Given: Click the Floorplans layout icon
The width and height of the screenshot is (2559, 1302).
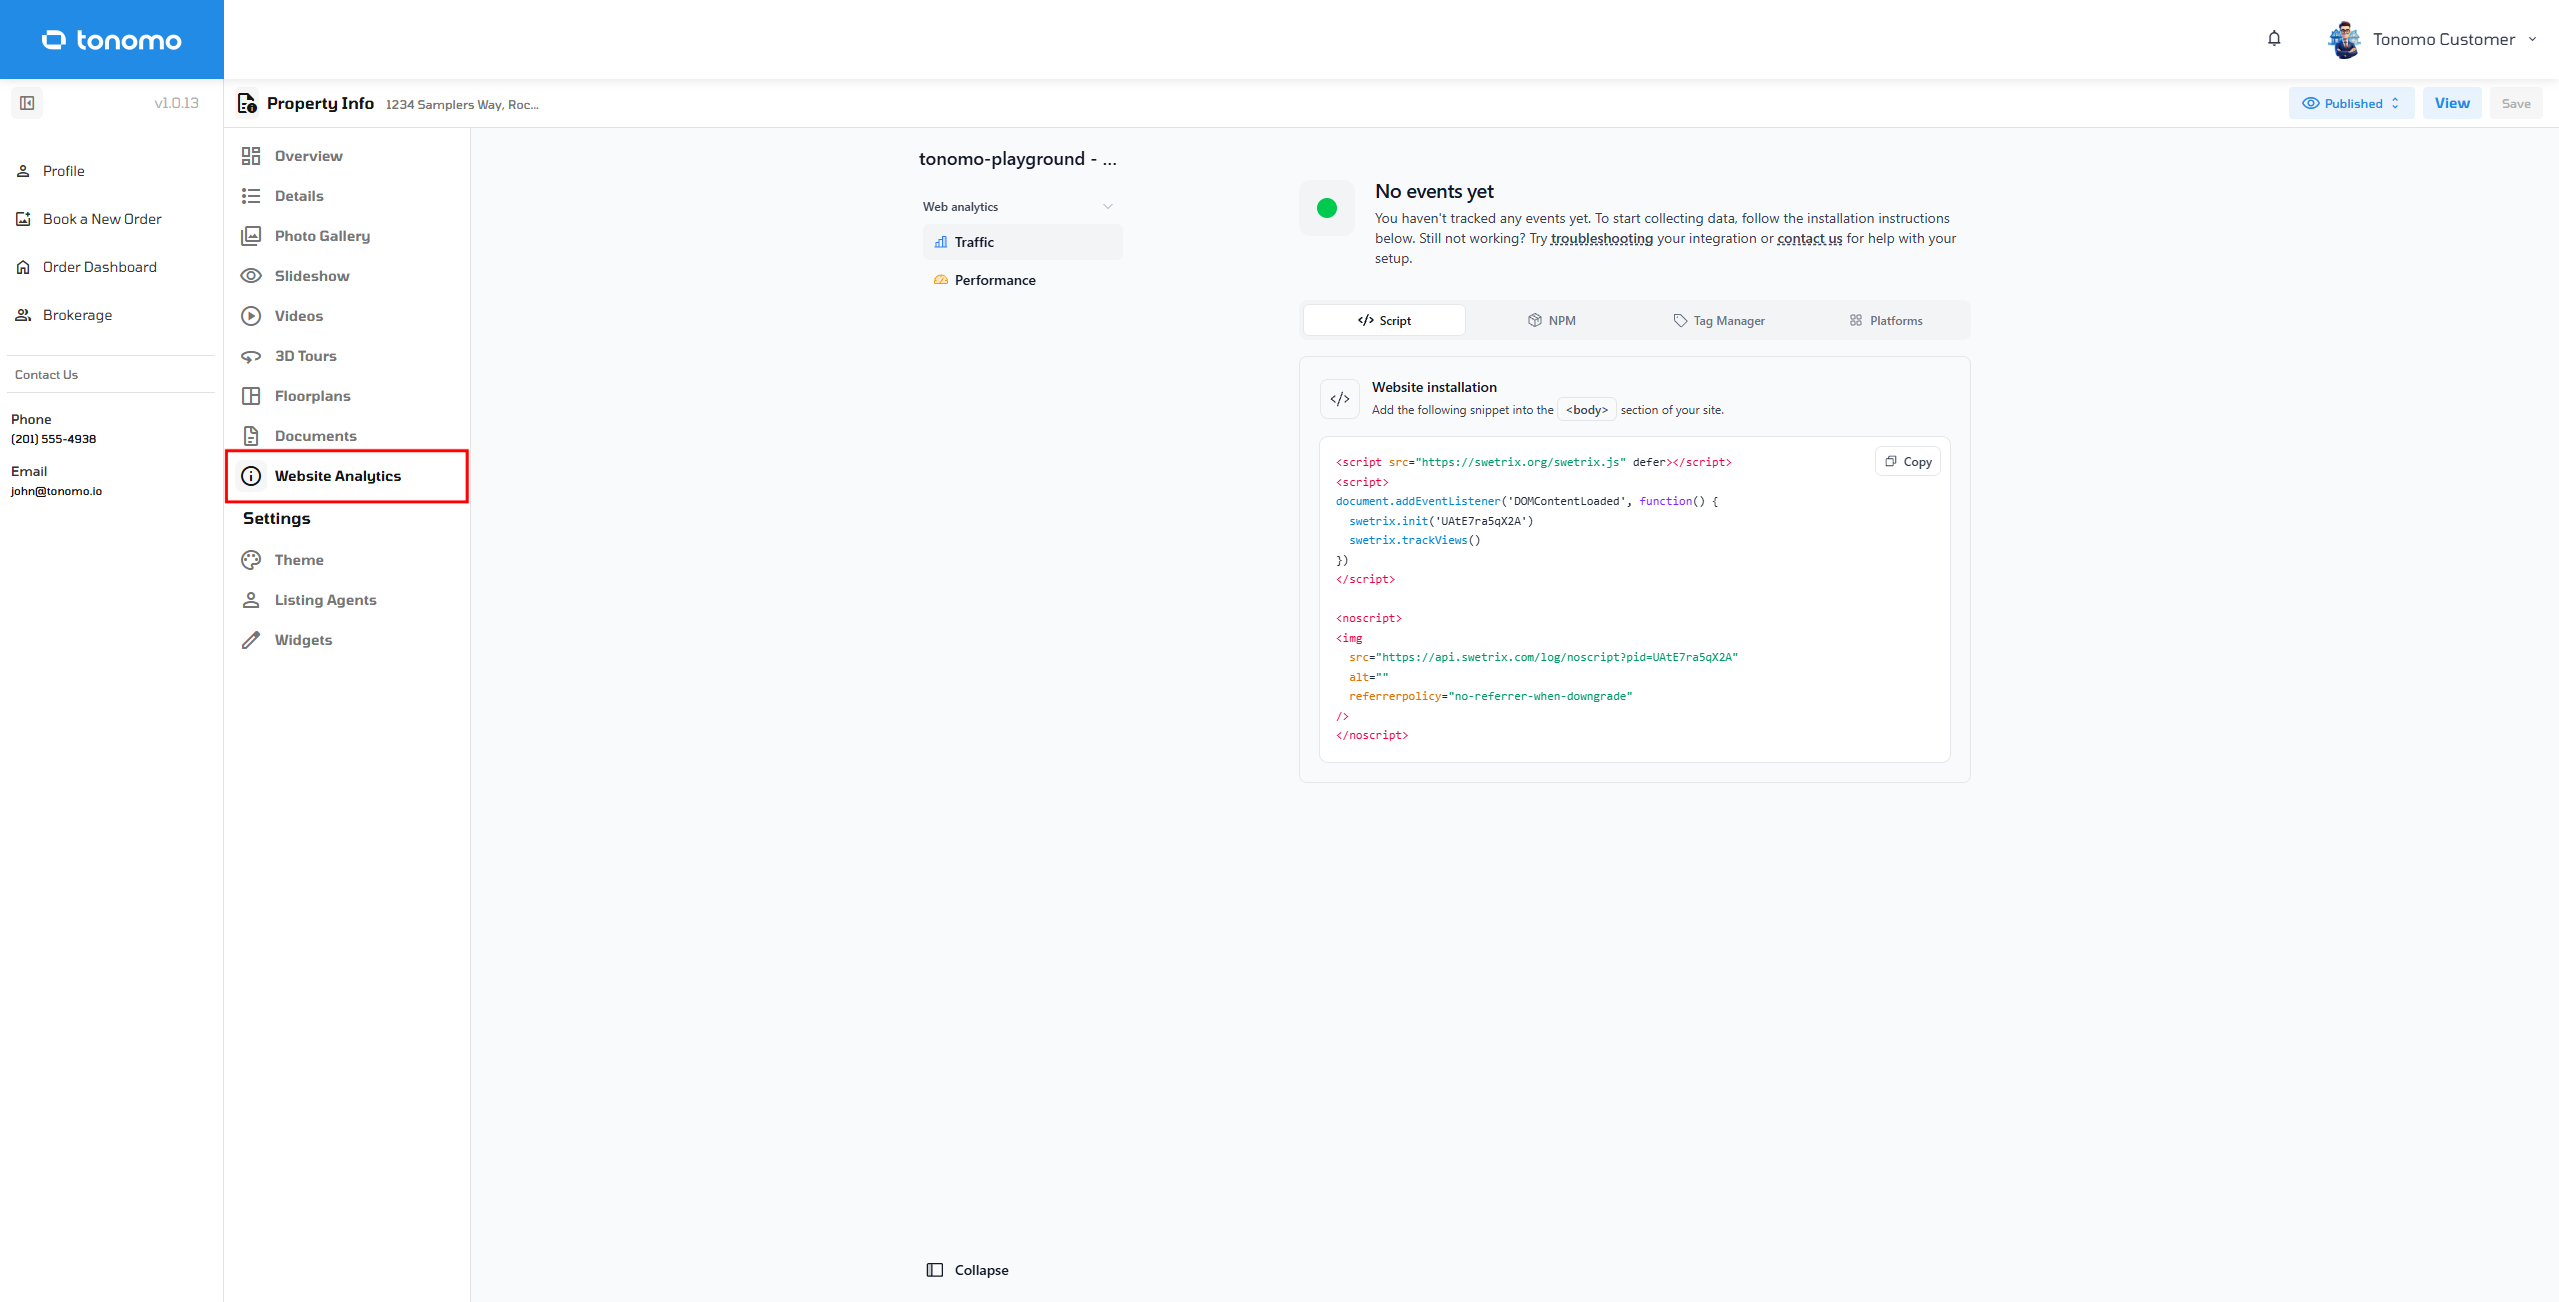Looking at the screenshot, I should click(251, 396).
